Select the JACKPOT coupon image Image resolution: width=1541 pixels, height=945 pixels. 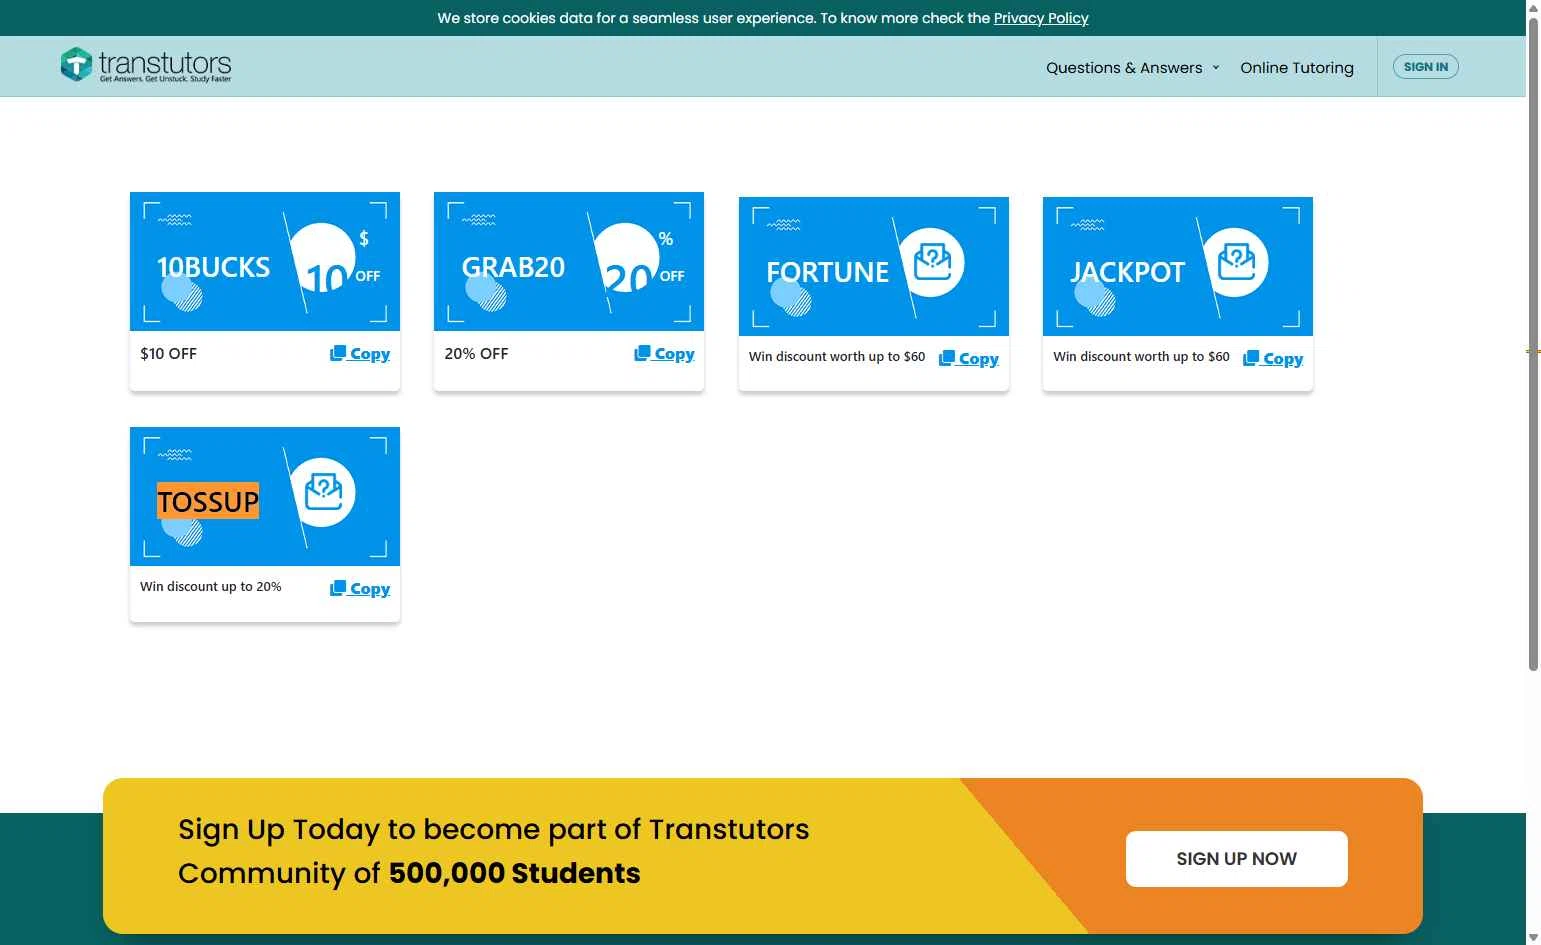[1178, 266]
